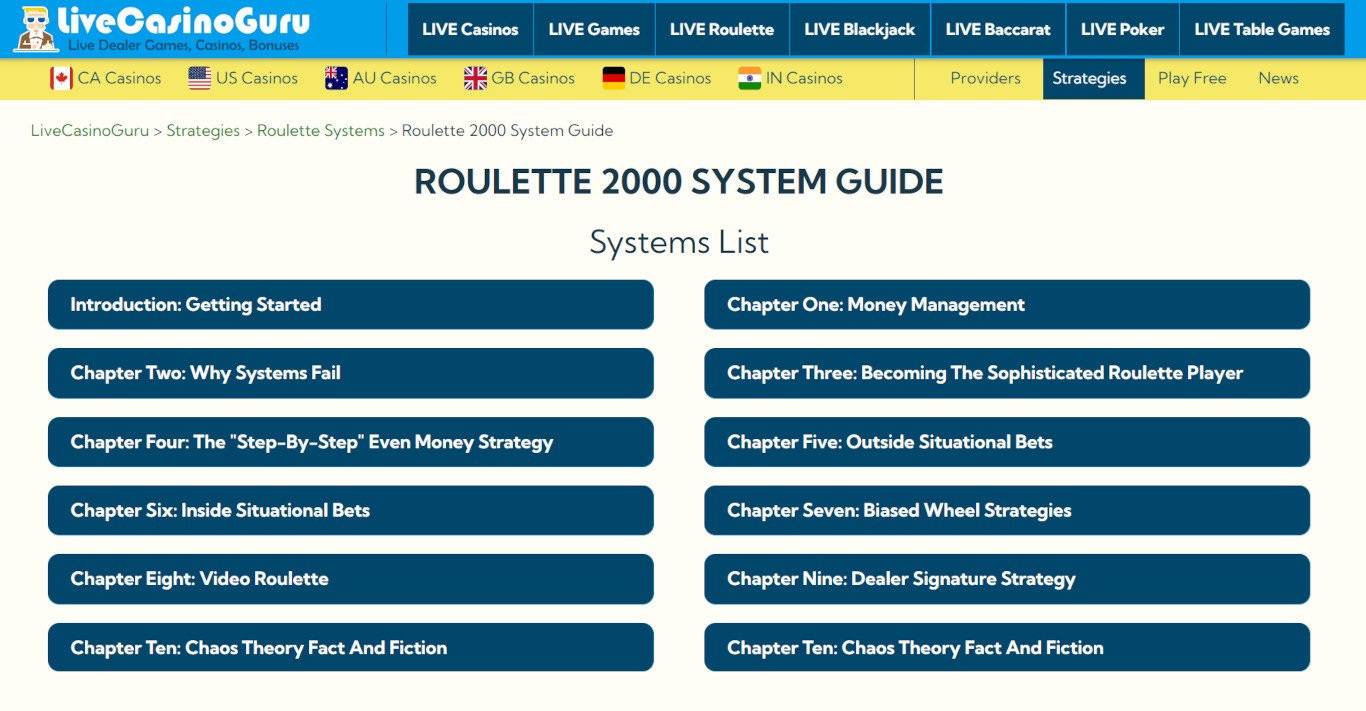The width and height of the screenshot is (1366, 711).
Task: Open Chapter Seven: Biased Wheel Strategies
Action: (1007, 510)
